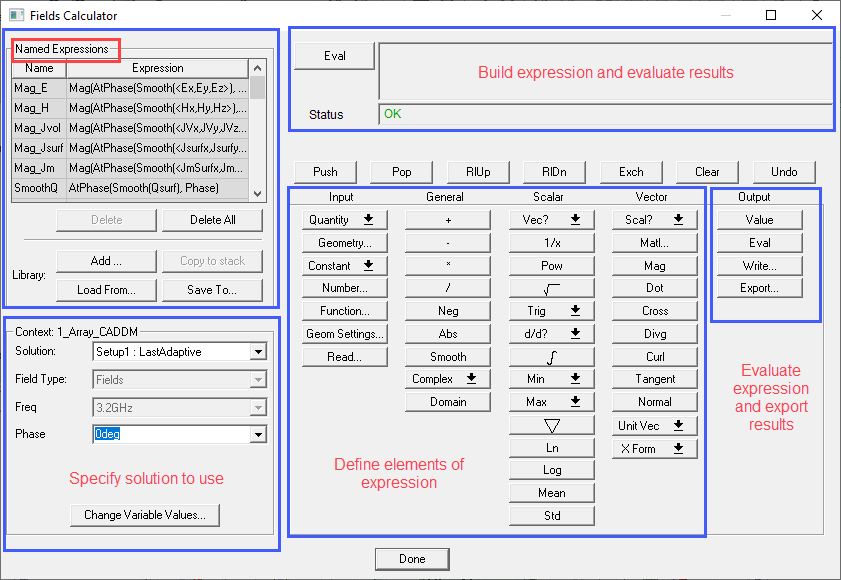The width and height of the screenshot is (841, 580).
Task: Click the named expressions list scrollbar
Action: point(257,110)
